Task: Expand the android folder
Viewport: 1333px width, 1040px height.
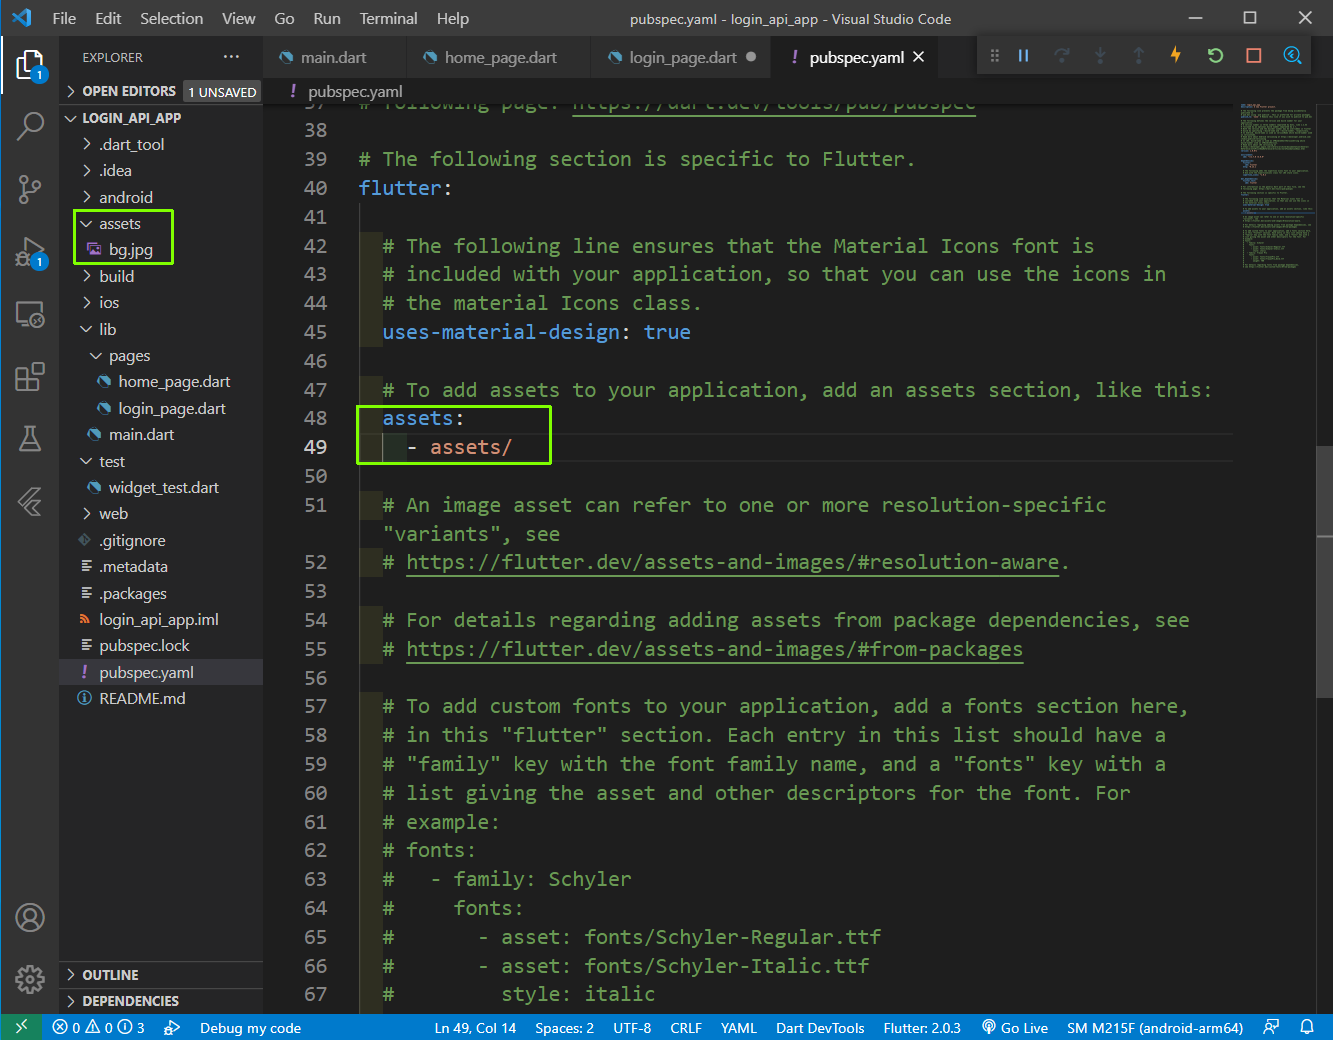Action: (125, 197)
